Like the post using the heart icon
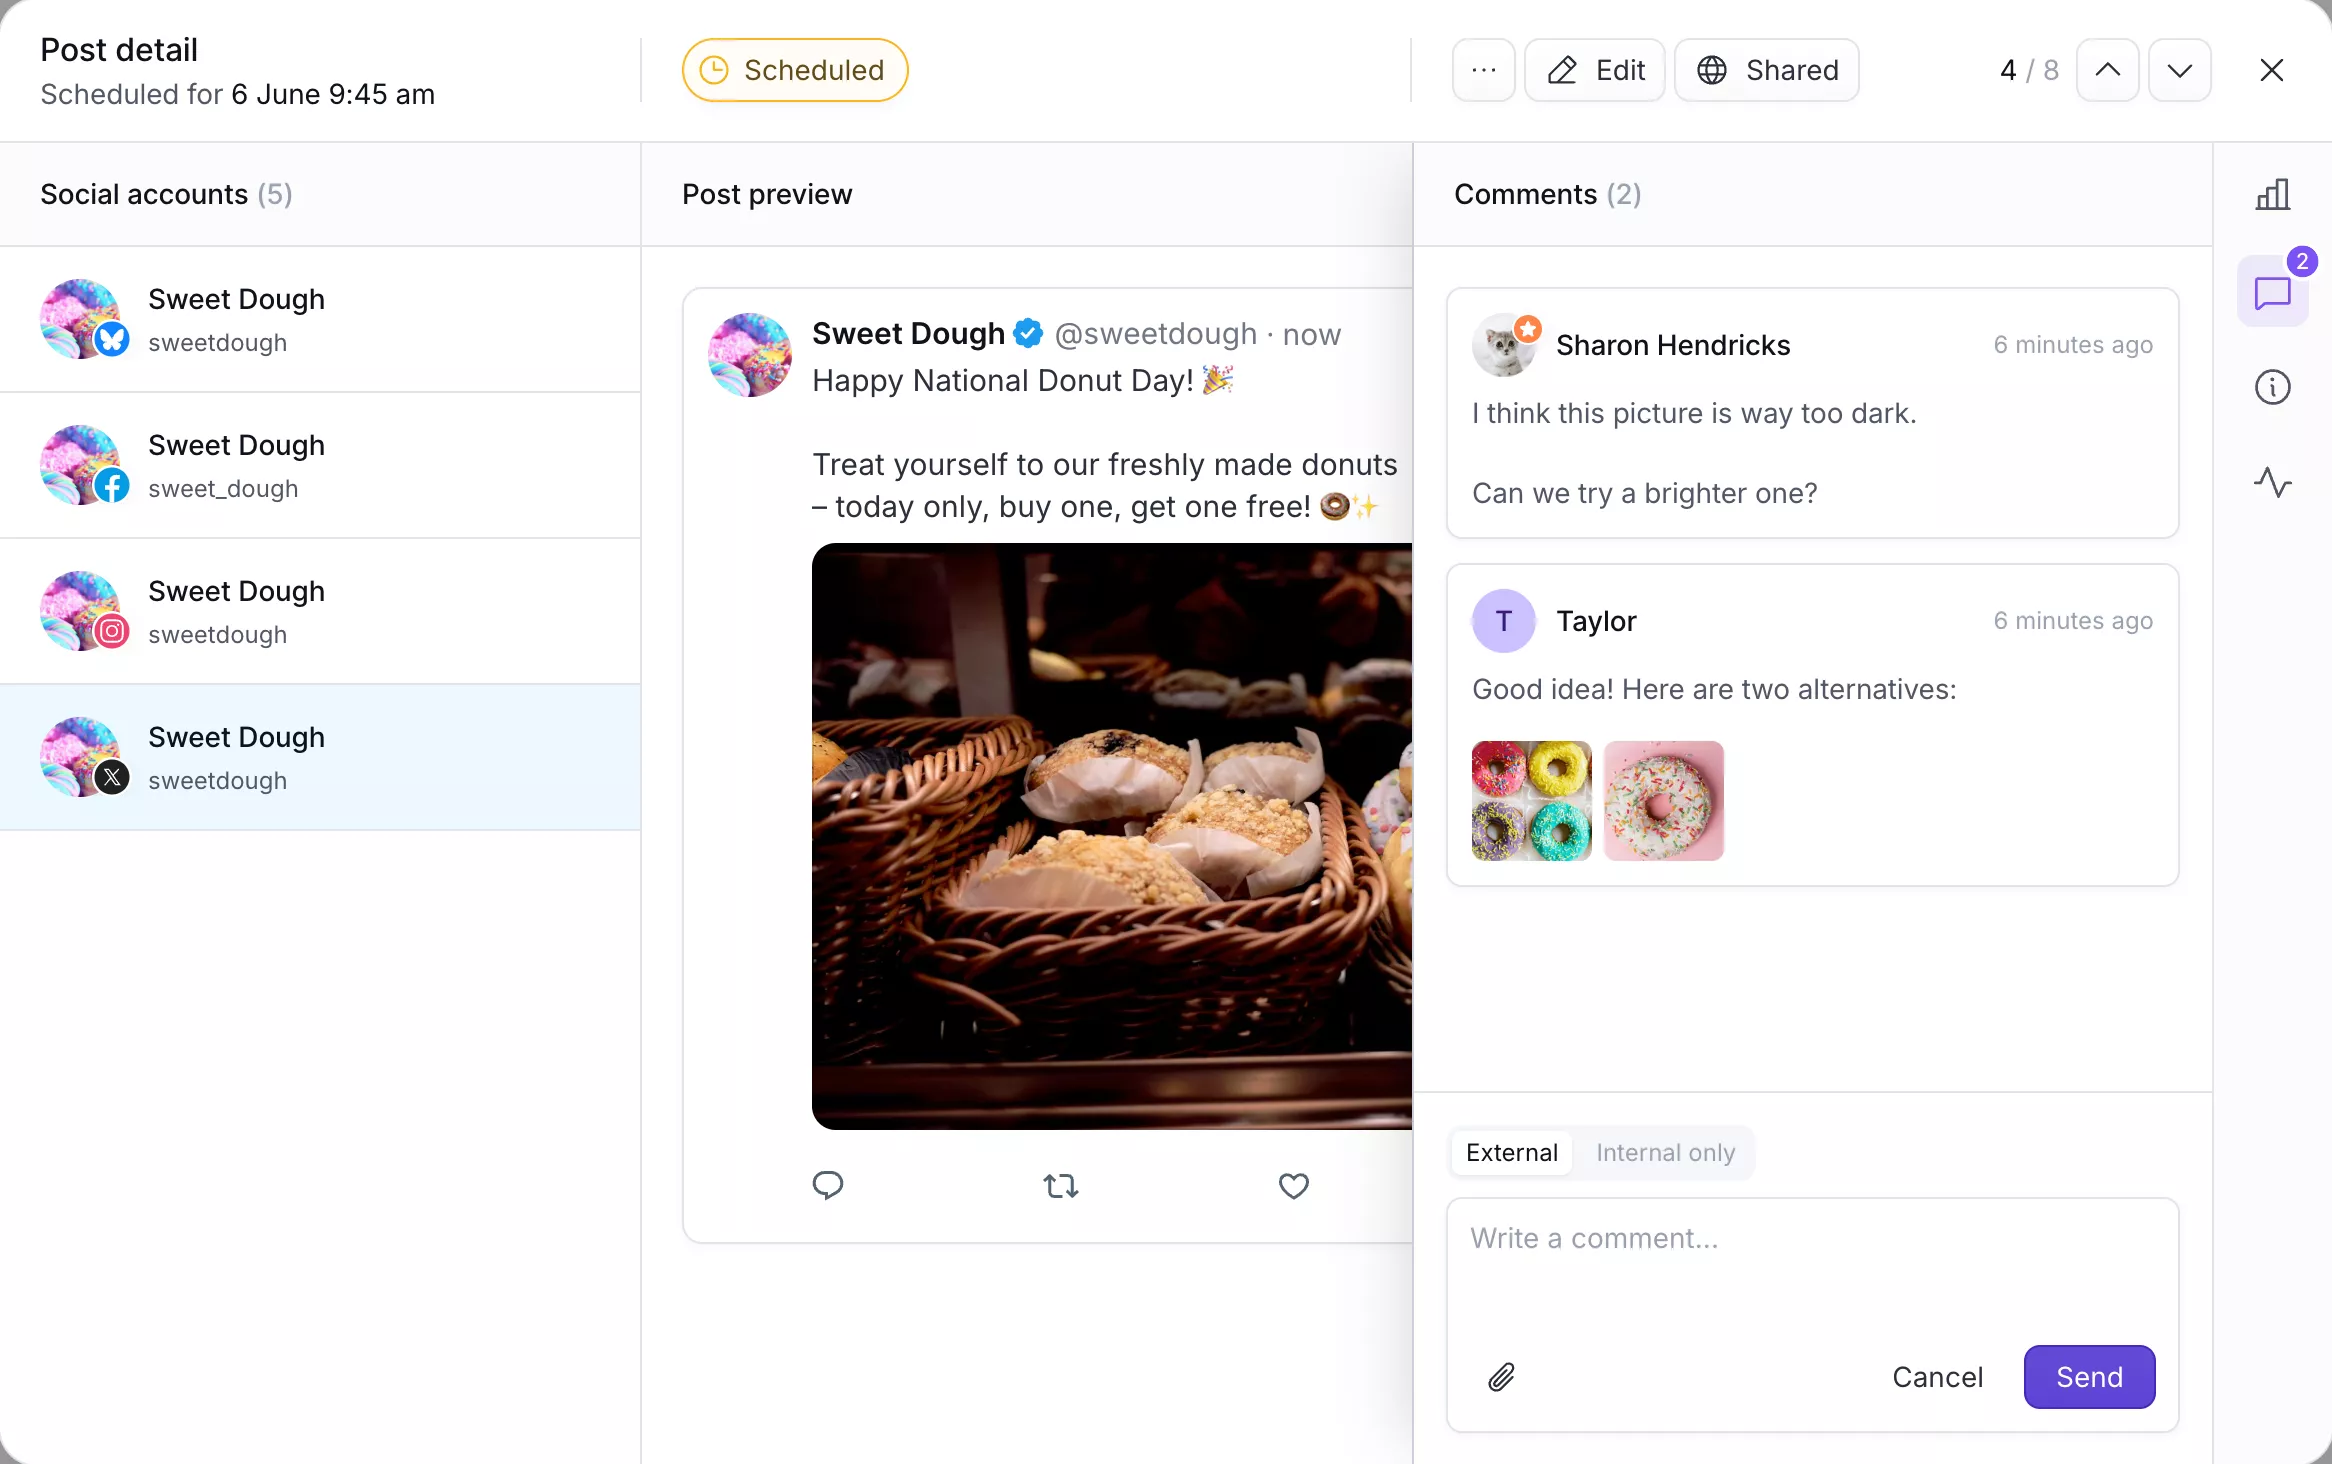2332x1464 pixels. point(1292,1186)
